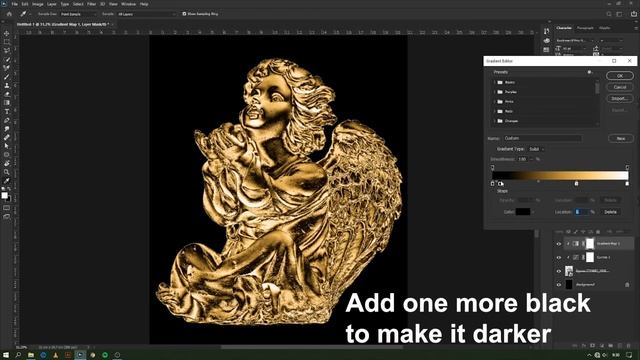
Task: Select the Rectangular Marquee tool
Action: 7,42
